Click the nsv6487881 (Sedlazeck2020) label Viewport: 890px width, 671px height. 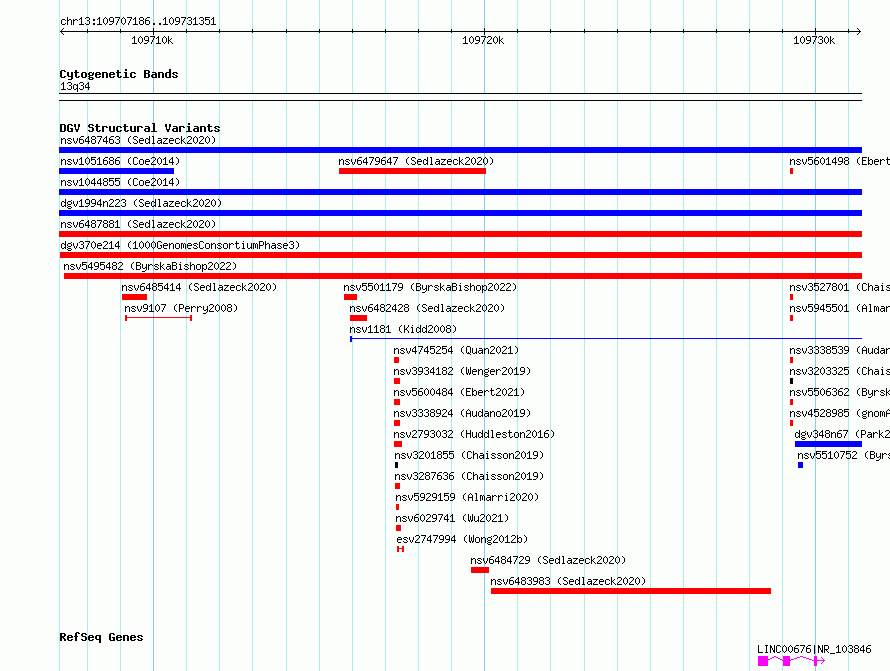[138, 224]
